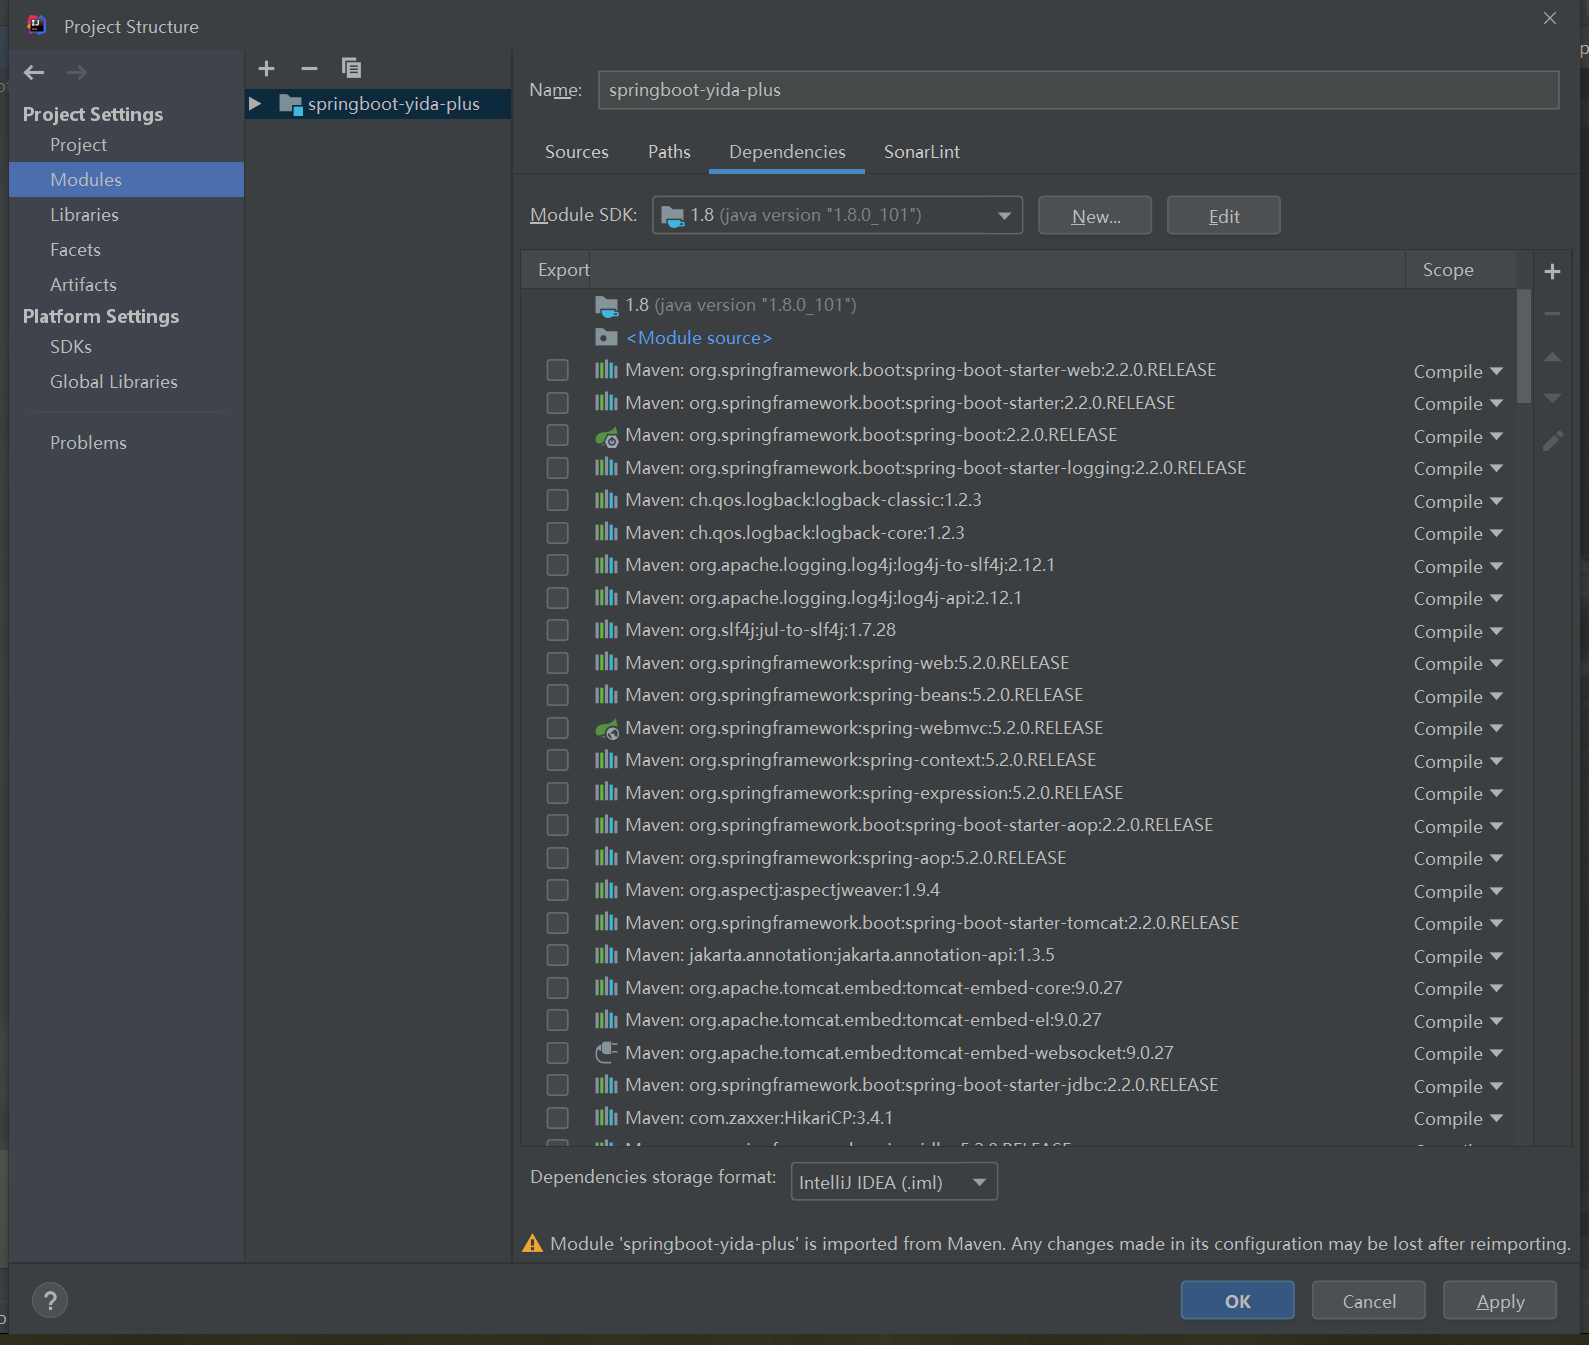Open the Problems section
This screenshot has height=1345, width=1589.
click(x=126, y=443)
